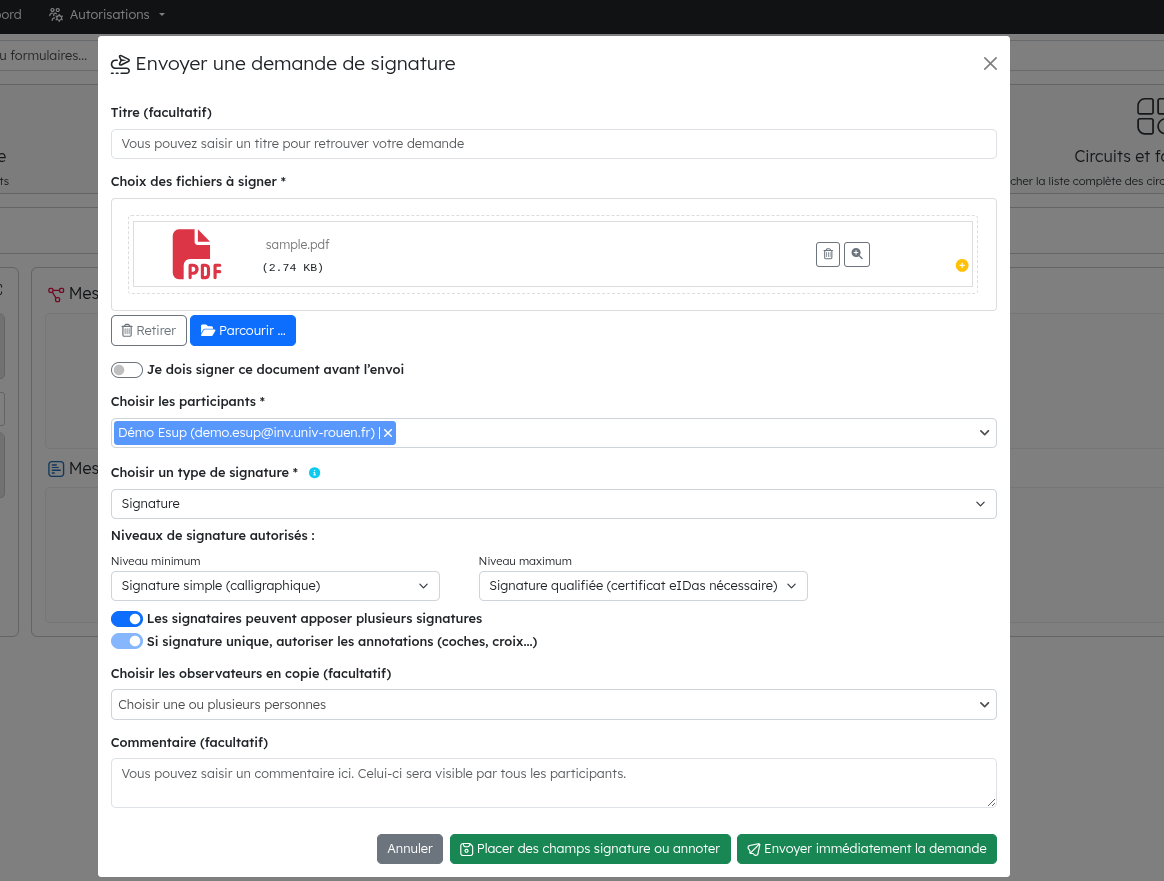Click the signature request header icon
The height and width of the screenshot is (881, 1164).
[120, 64]
